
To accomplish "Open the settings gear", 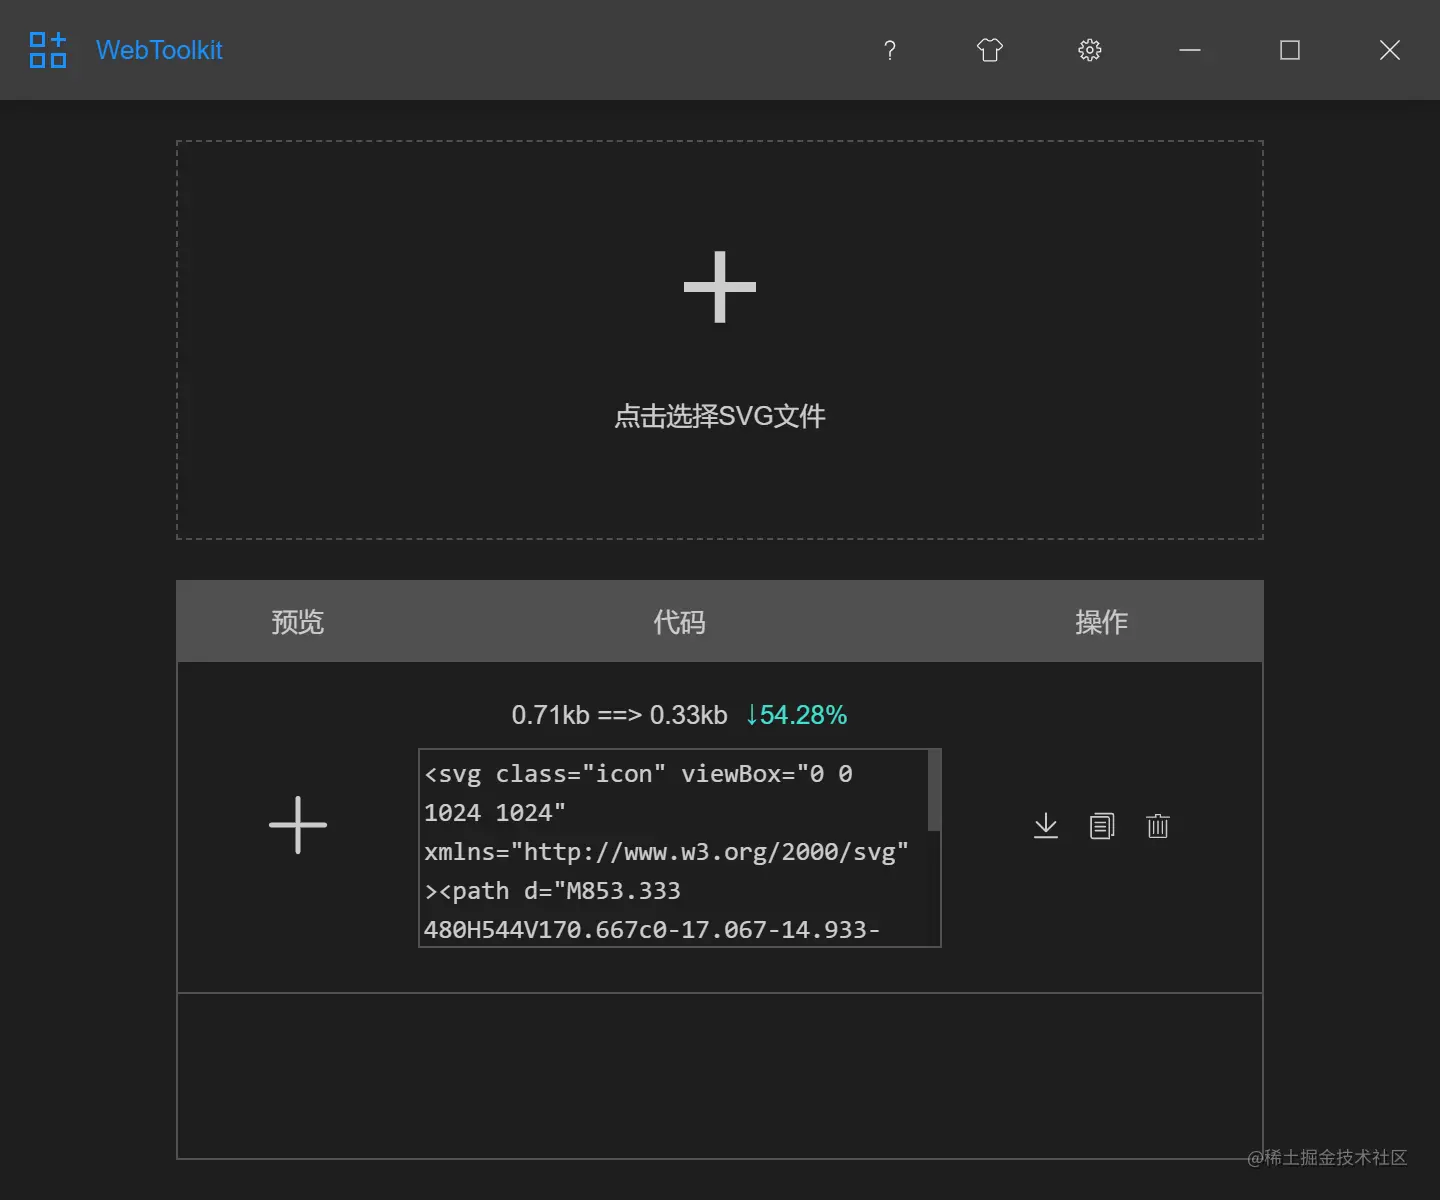I will 1089,50.
